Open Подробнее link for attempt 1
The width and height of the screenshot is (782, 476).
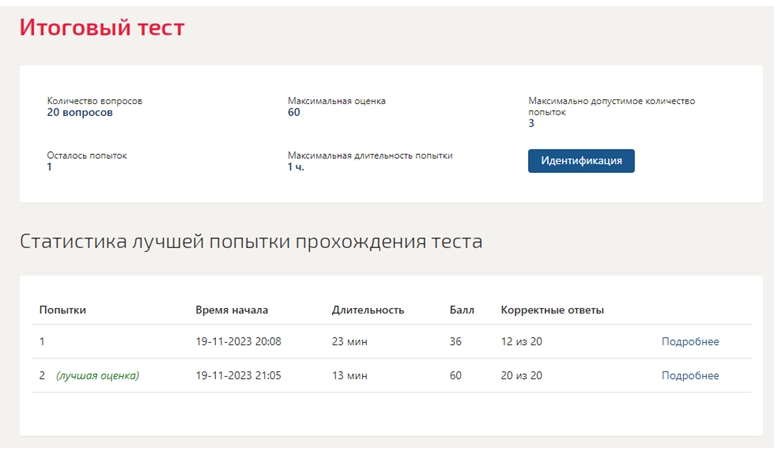click(x=690, y=341)
